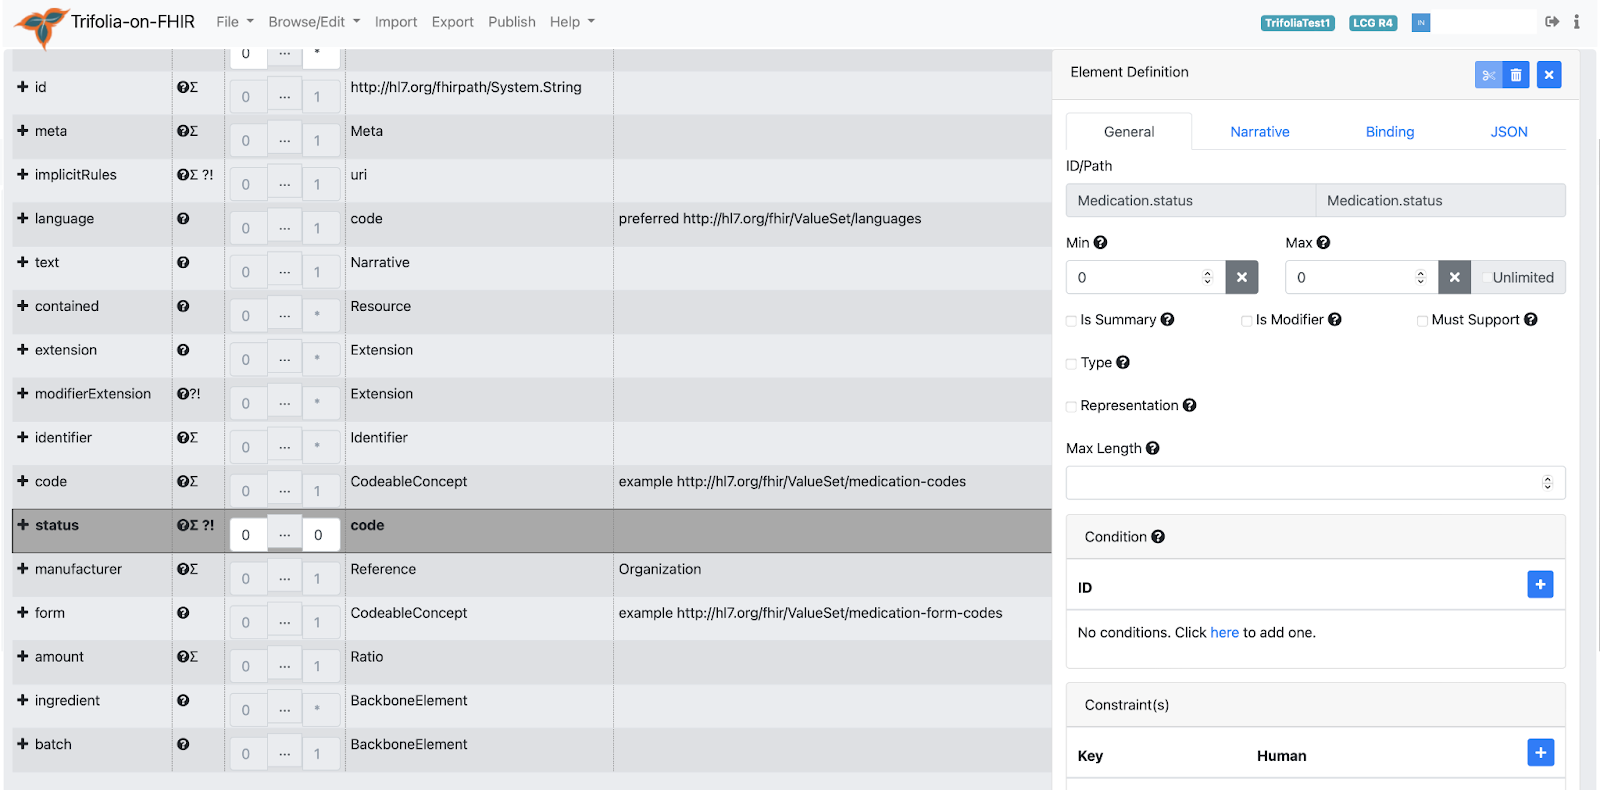Close the Element Definition panel

tap(1549, 75)
